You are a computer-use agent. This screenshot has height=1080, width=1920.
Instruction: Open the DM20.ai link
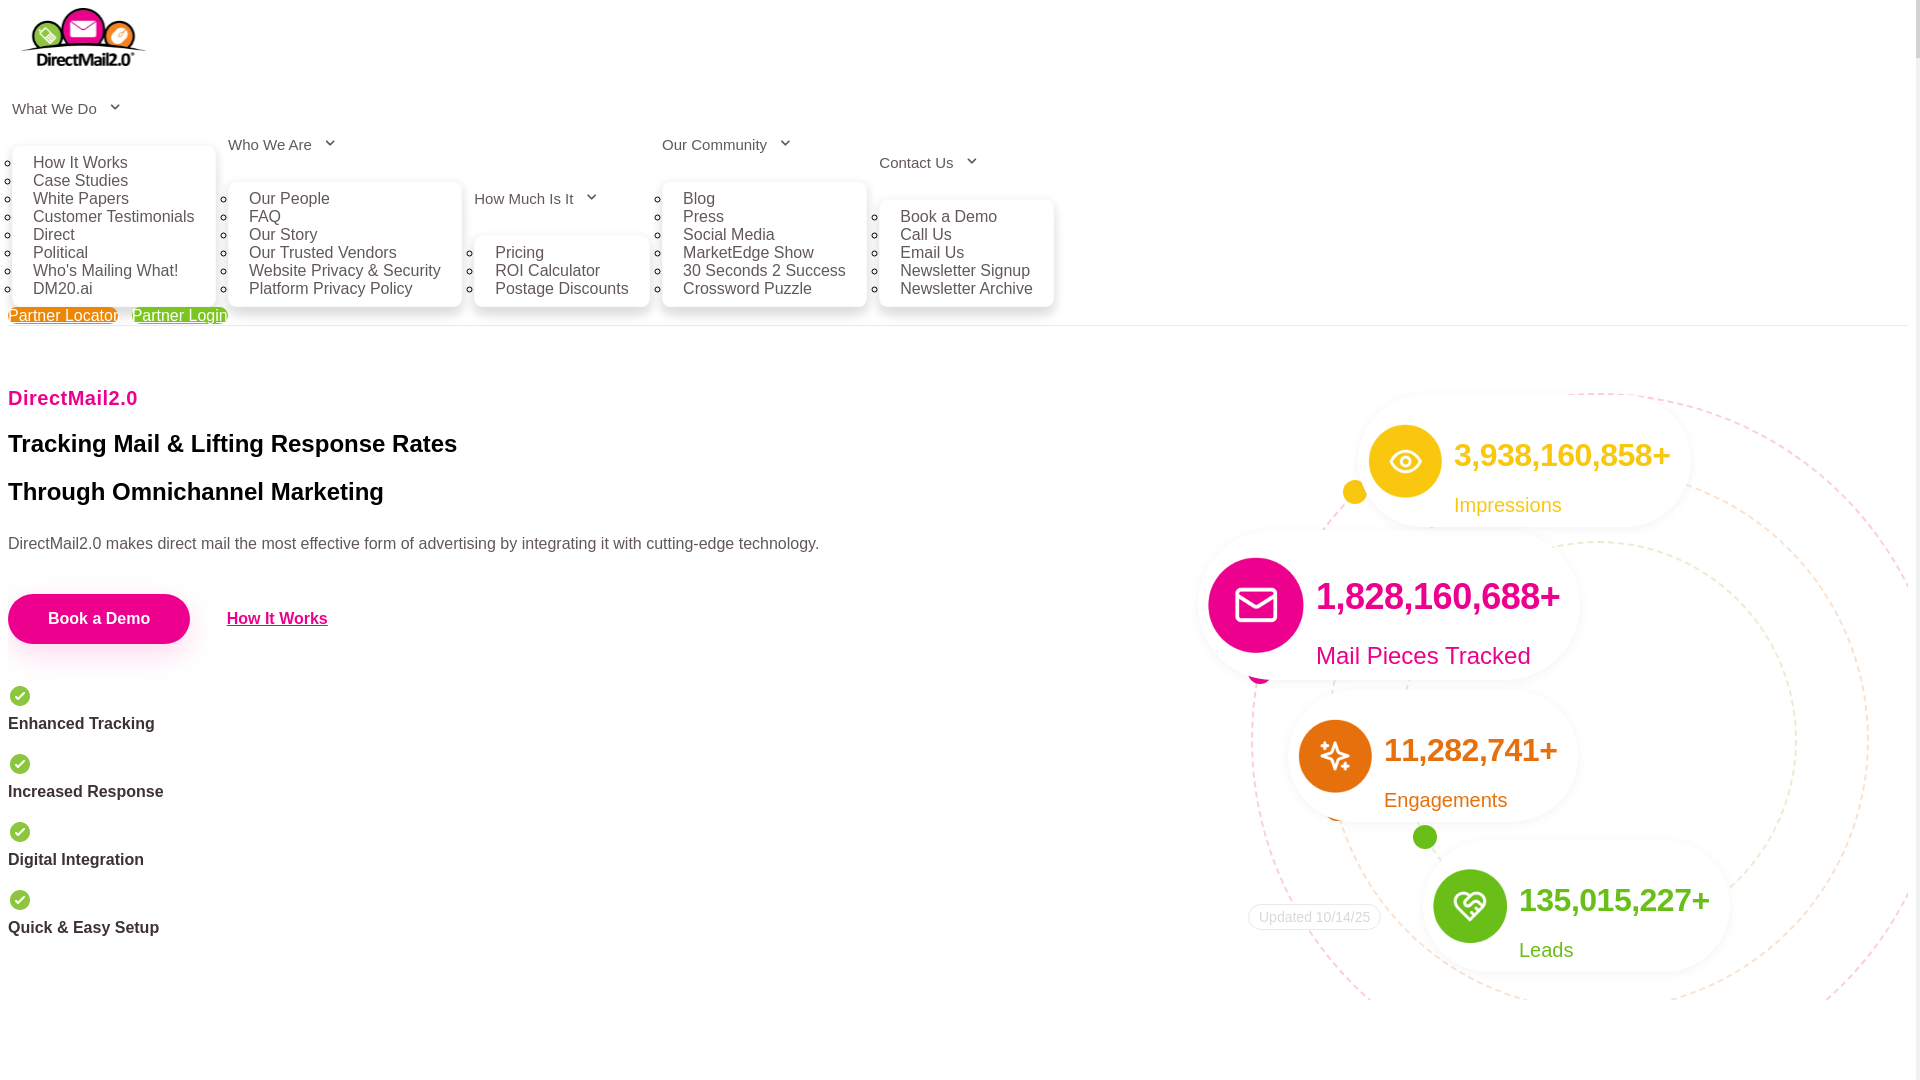63,288
